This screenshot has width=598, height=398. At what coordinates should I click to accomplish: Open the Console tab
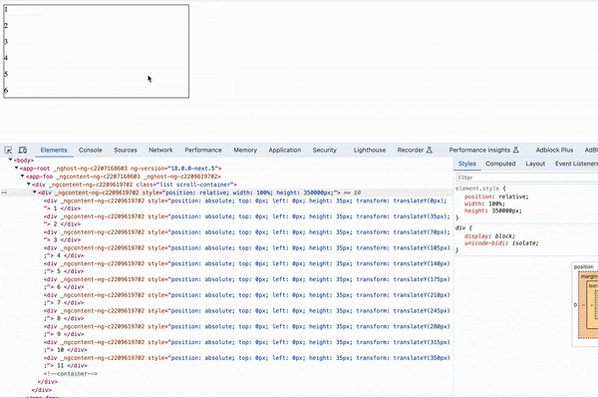click(x=90, y=150)
